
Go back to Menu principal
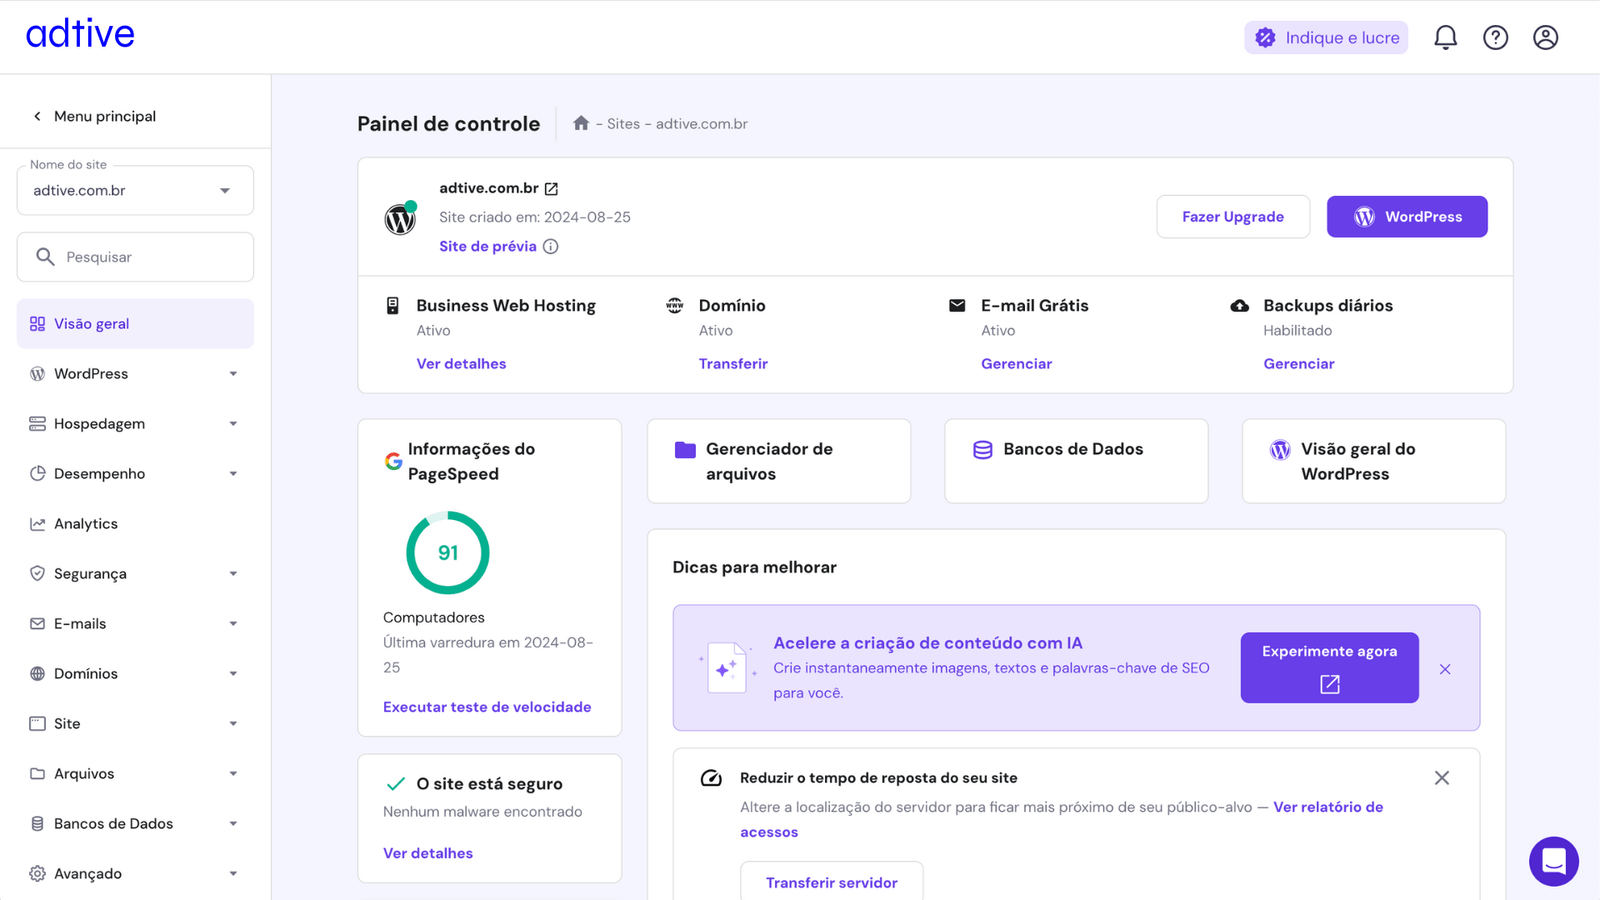95,116
